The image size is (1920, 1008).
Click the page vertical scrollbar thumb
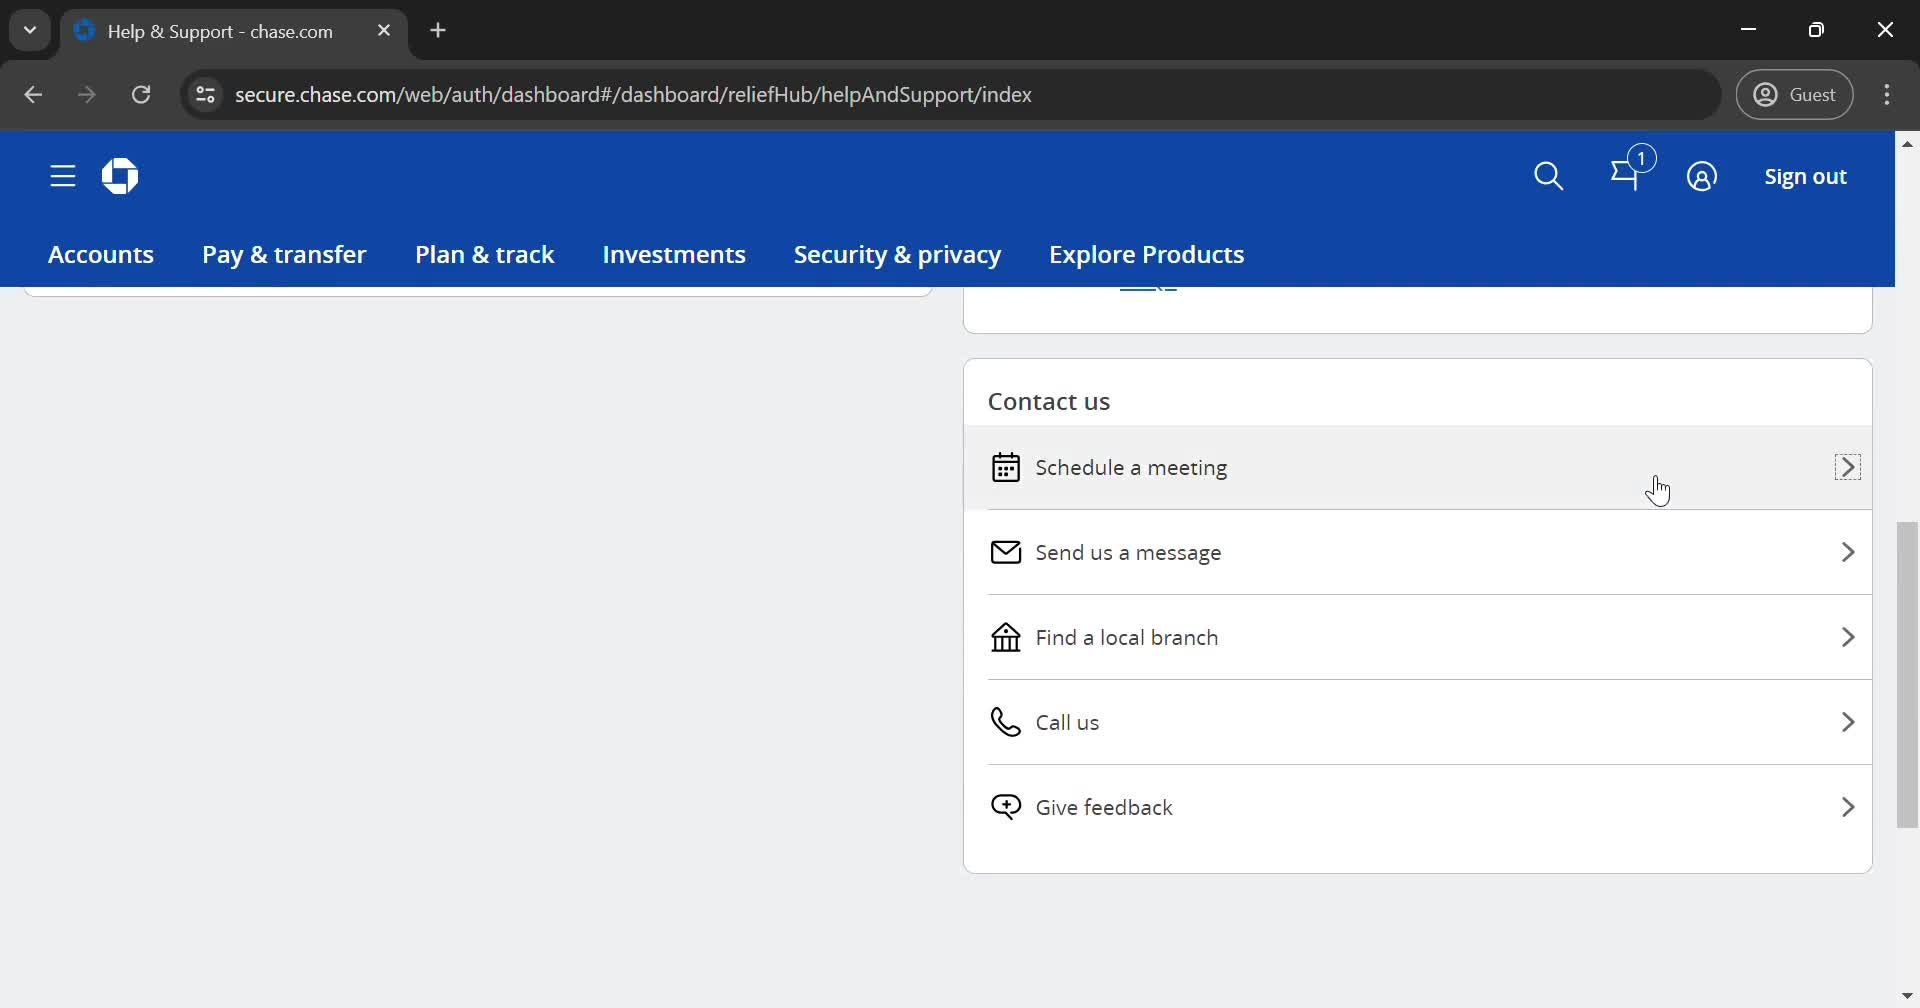tap(1907, 675)
